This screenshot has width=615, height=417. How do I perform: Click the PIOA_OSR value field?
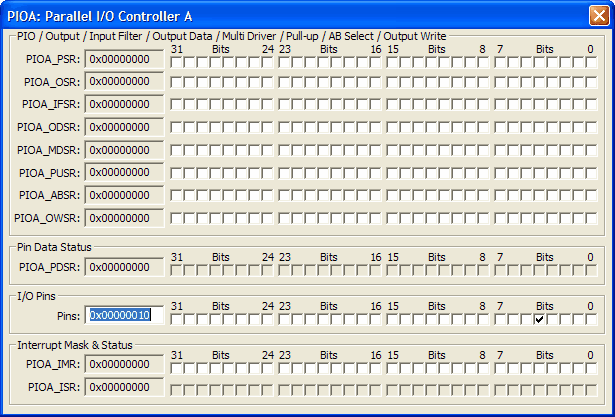[x=124, y=82]
